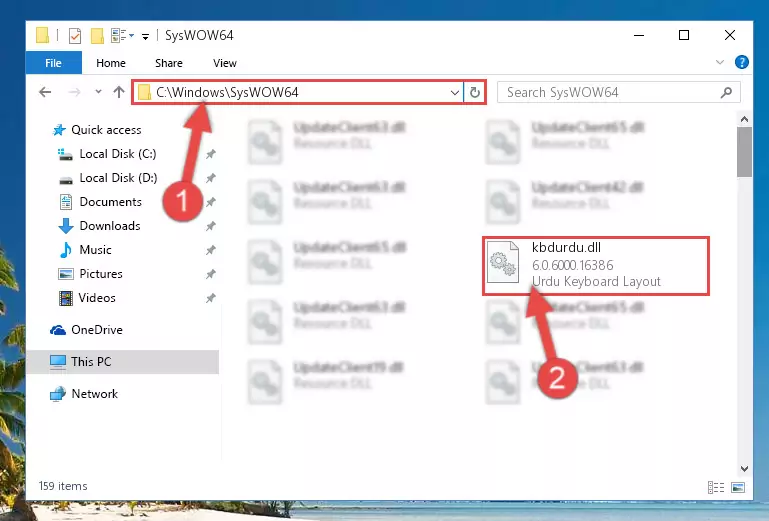Open Help via the blue question icon
769x521 pixels.
[x=742, y=62]
